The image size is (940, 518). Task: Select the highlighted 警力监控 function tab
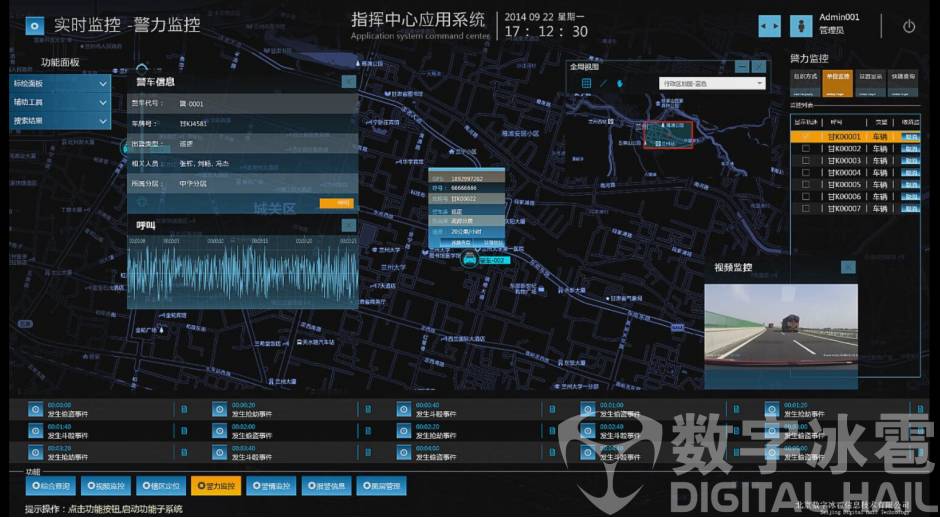[x=216, y=486]
